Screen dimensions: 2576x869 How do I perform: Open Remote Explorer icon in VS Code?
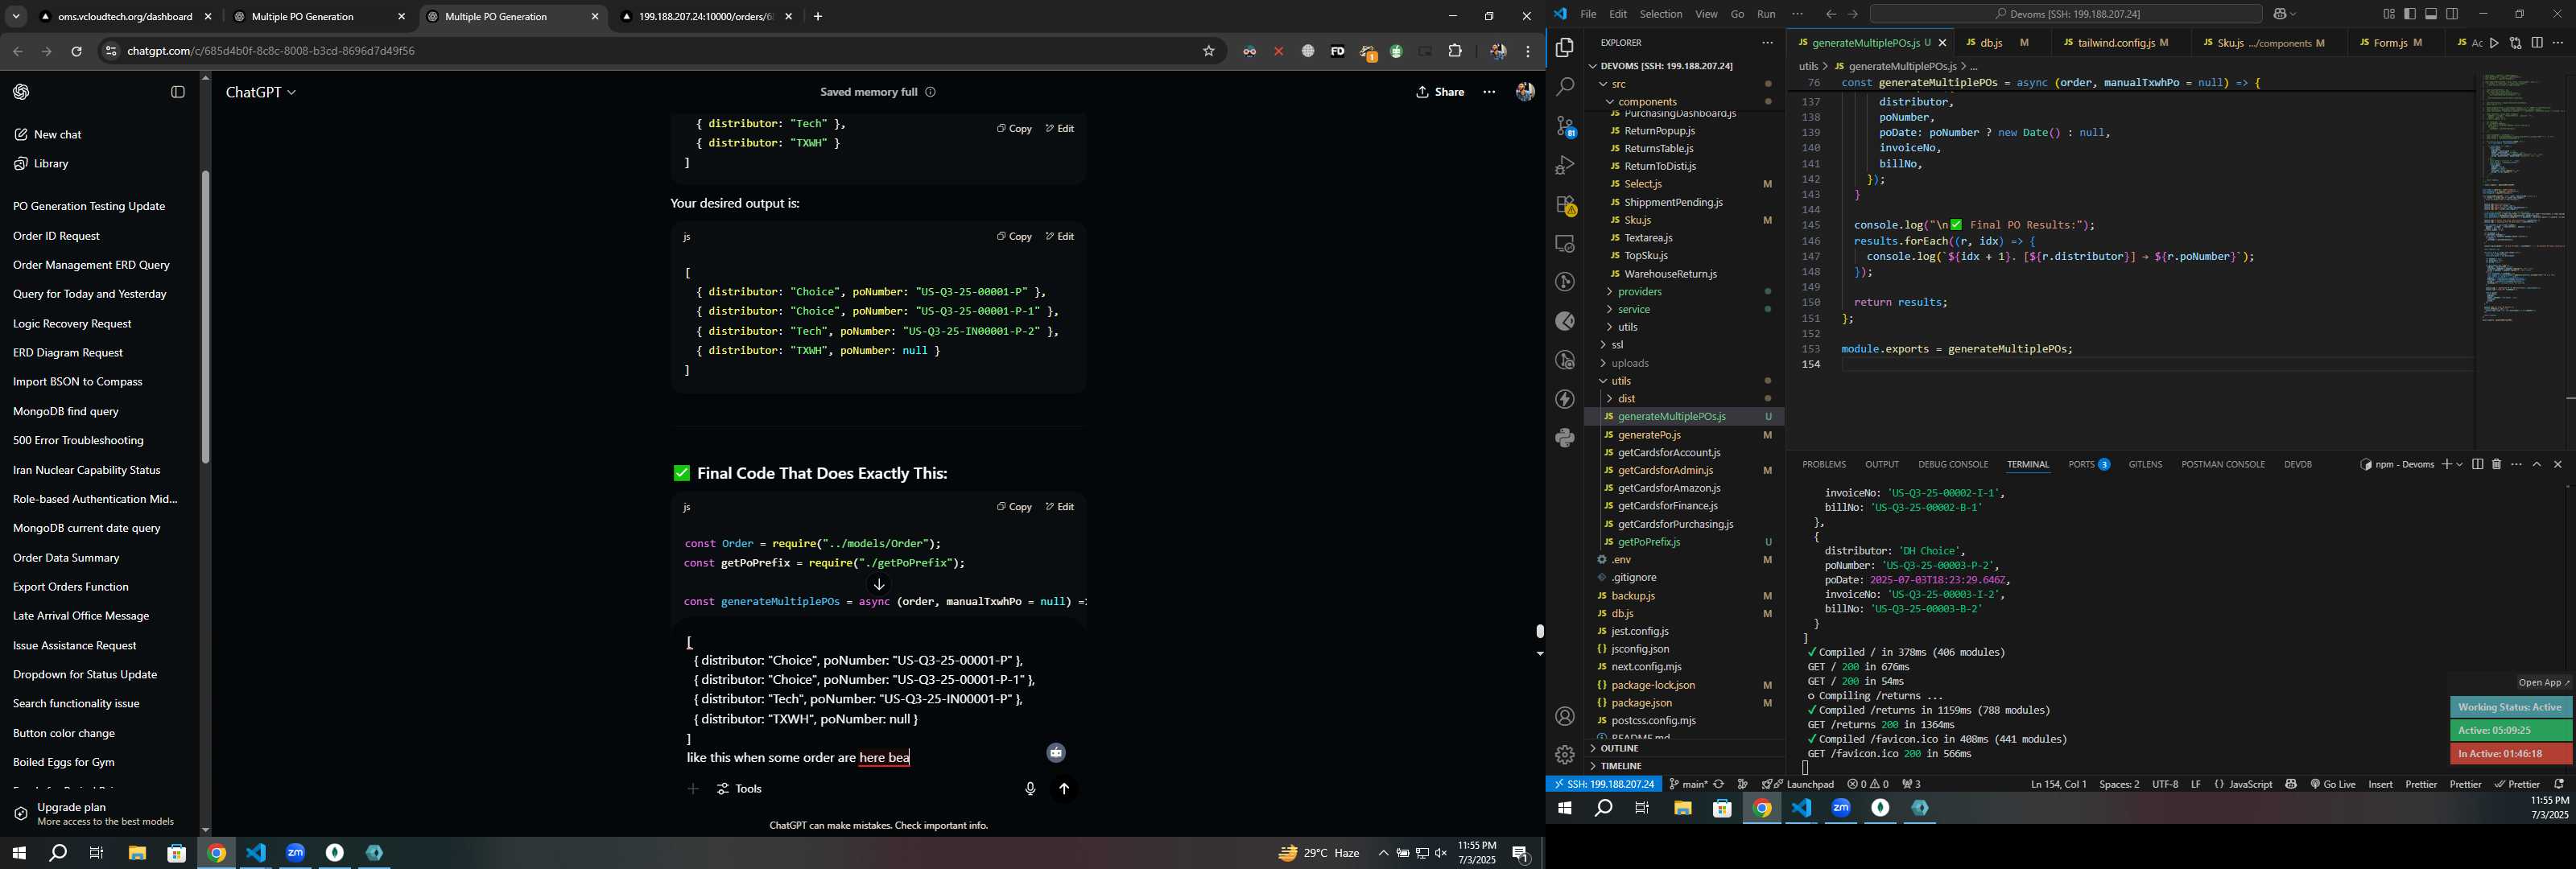tap(1565, 243)
